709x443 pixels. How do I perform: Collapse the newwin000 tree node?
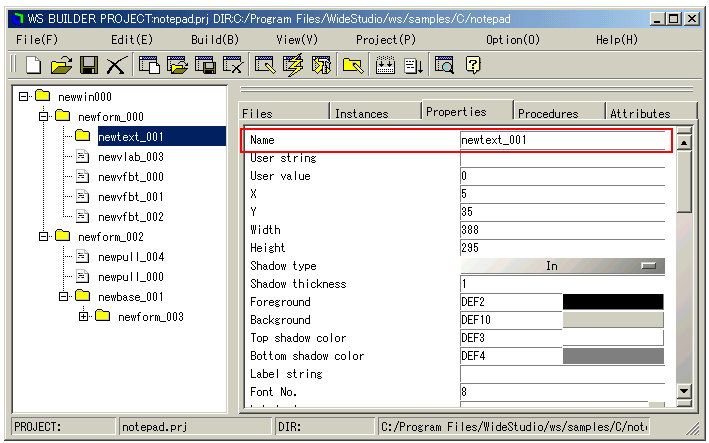(x=23, y=97)
